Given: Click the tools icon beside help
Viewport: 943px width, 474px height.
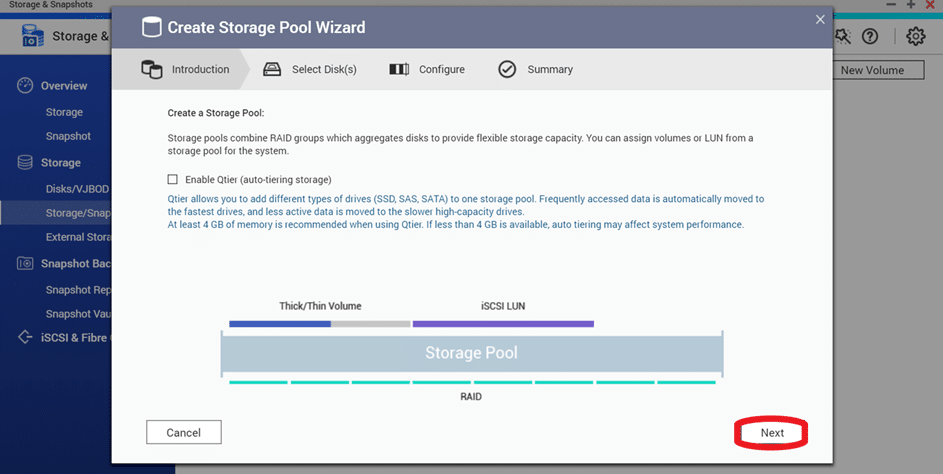Looking at the screenshot, I should click(x=843, y=37).
